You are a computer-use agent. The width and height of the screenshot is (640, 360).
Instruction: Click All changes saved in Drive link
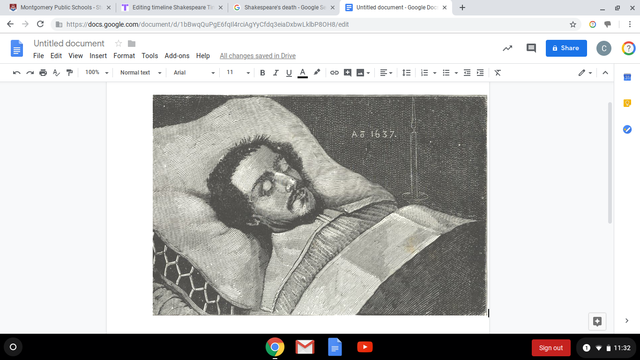pyautogui.click(x=258, y=56)
